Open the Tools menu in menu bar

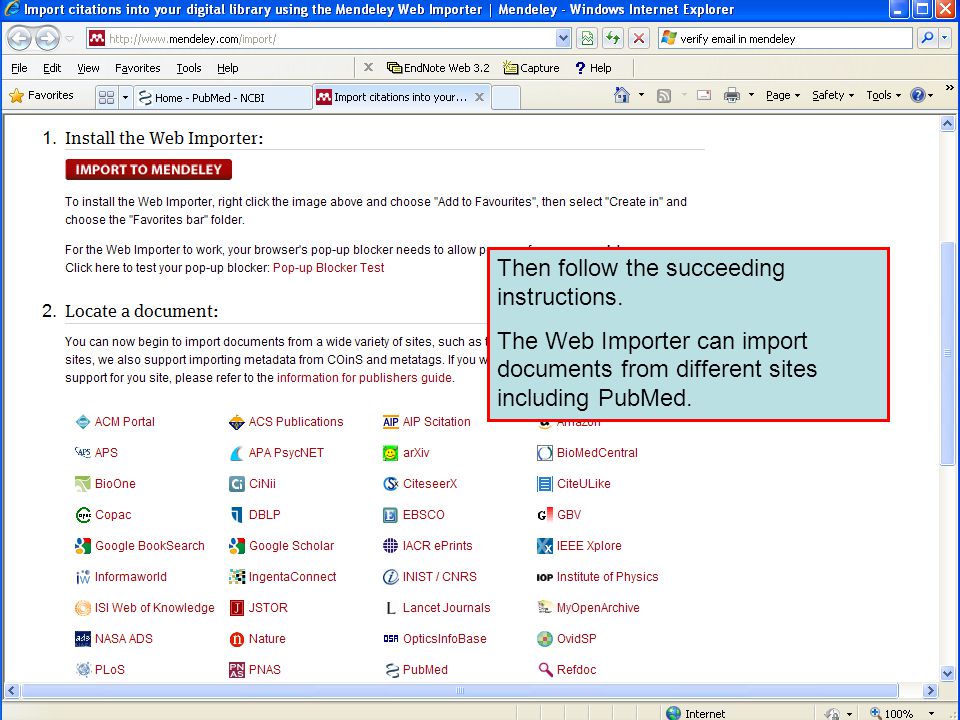coord(189,68)
